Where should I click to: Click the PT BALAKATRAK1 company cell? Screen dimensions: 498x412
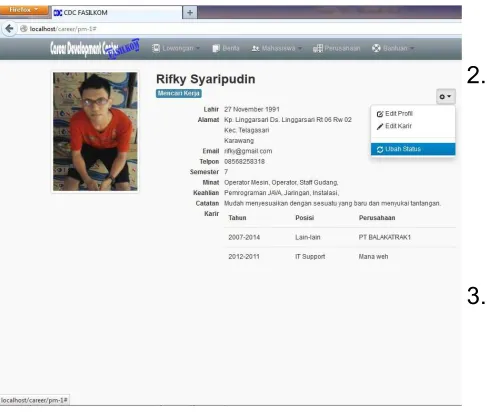click(385, 237)
